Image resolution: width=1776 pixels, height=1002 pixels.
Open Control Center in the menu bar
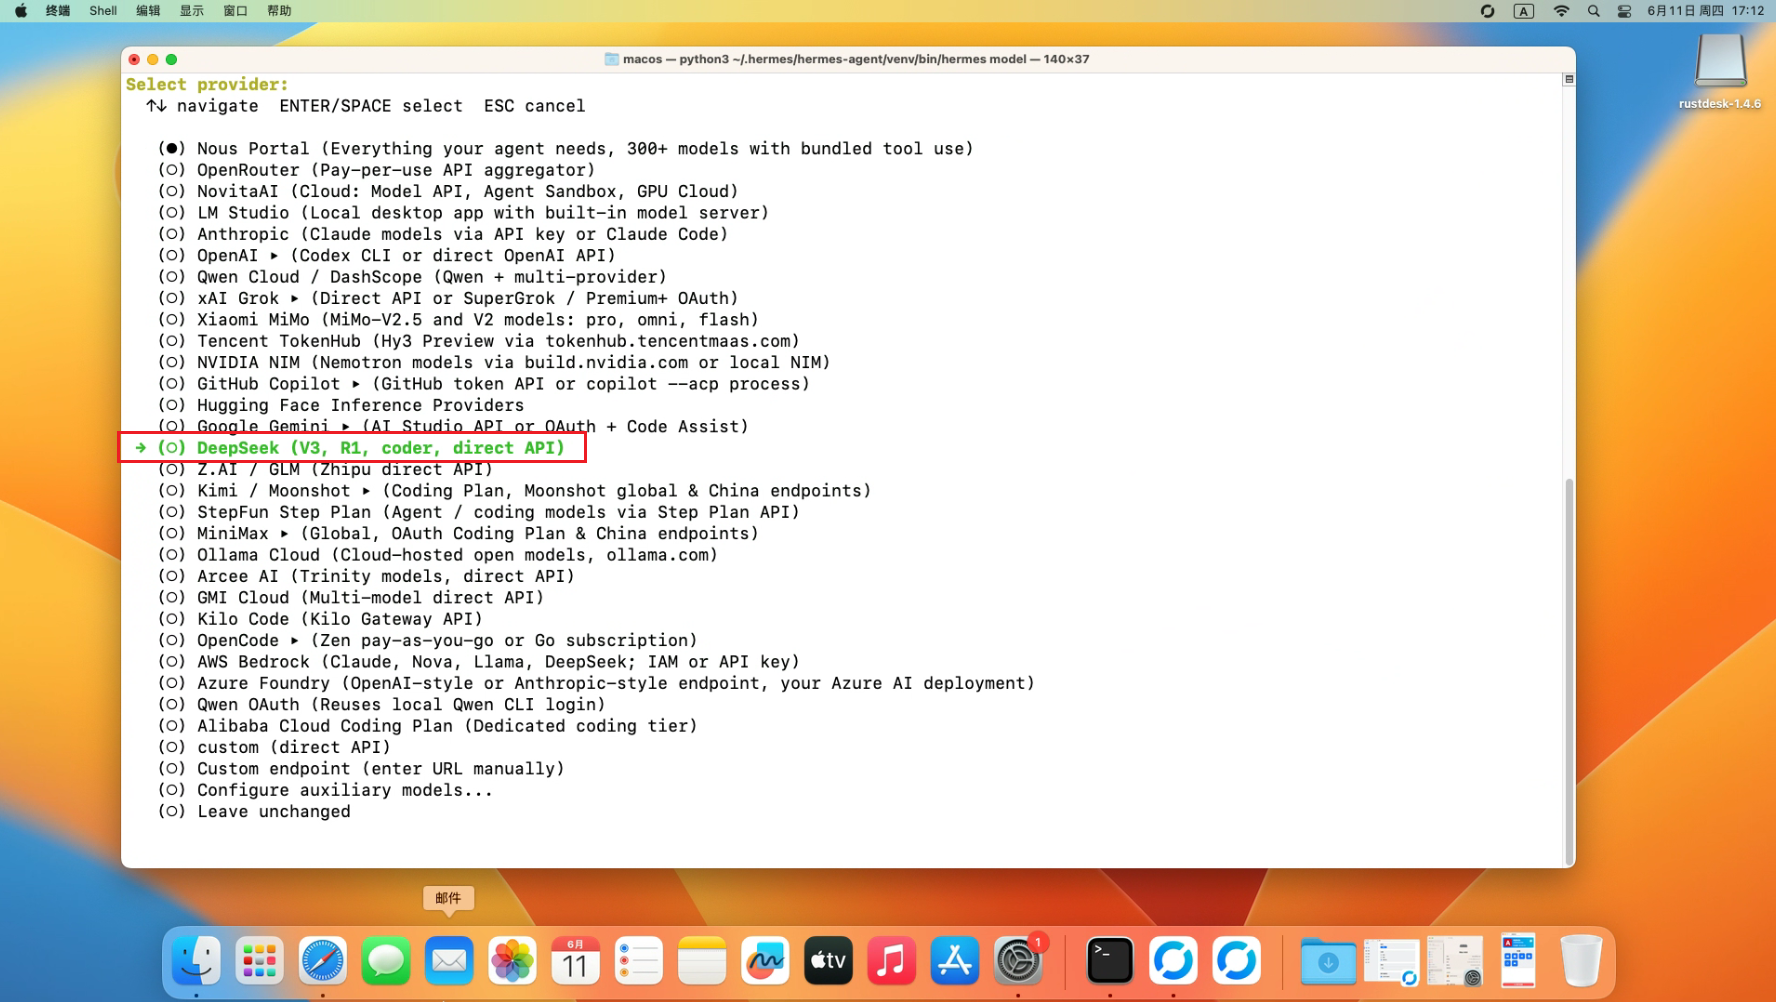(1625, 11)
